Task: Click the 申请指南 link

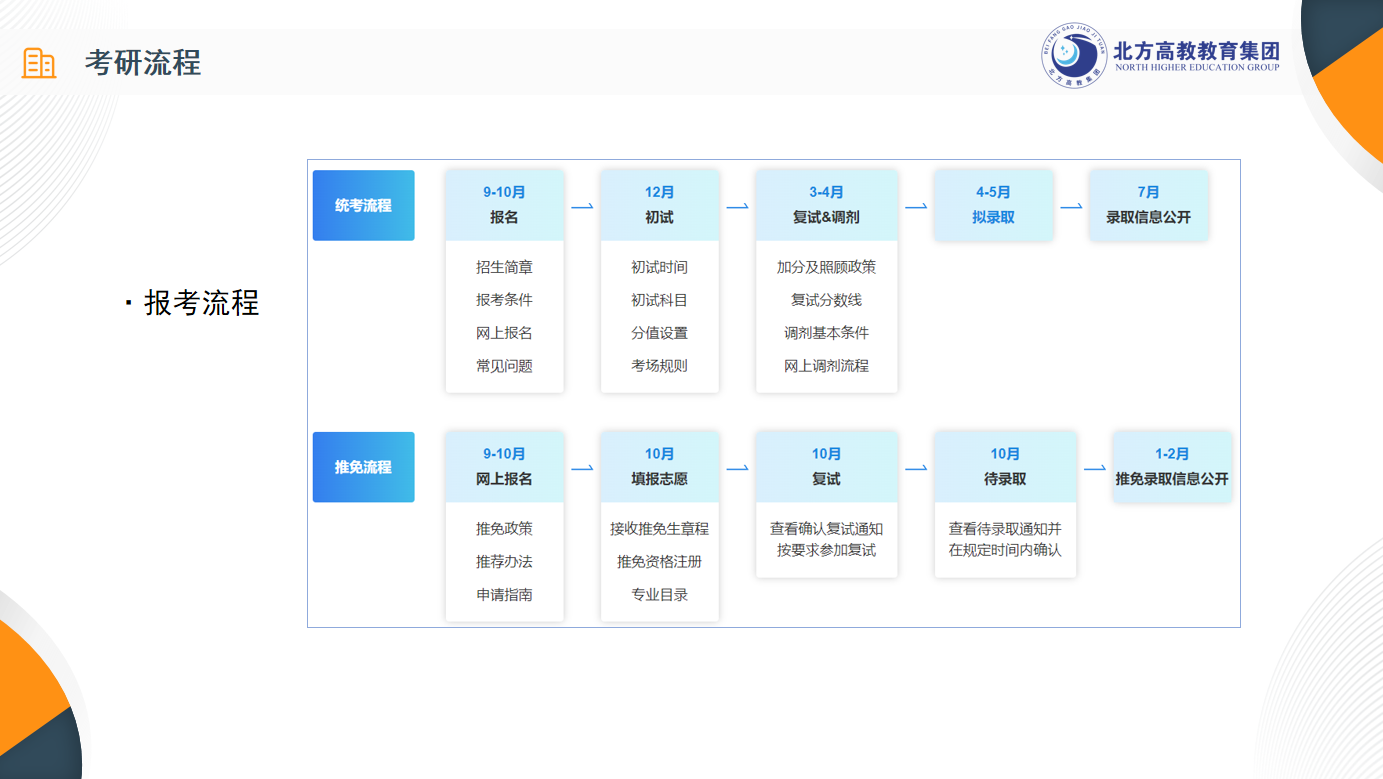Action: (504, 595)
